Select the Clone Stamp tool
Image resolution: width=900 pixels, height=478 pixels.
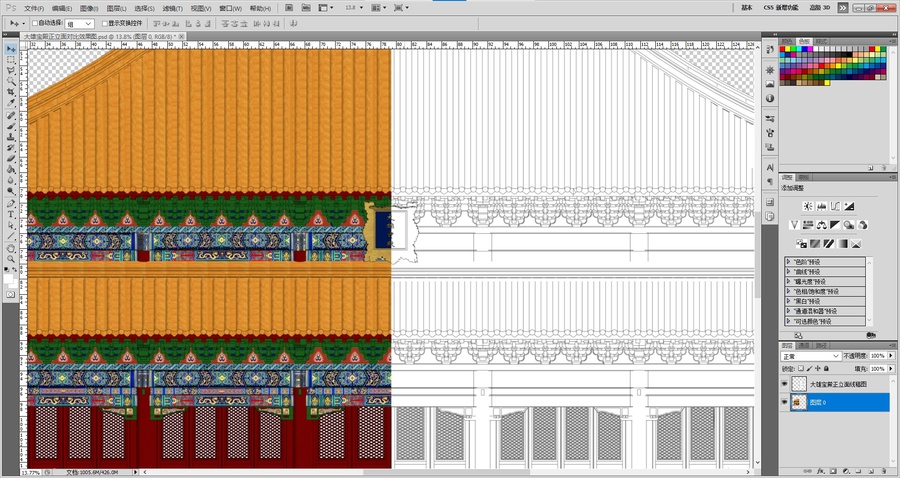11,137
